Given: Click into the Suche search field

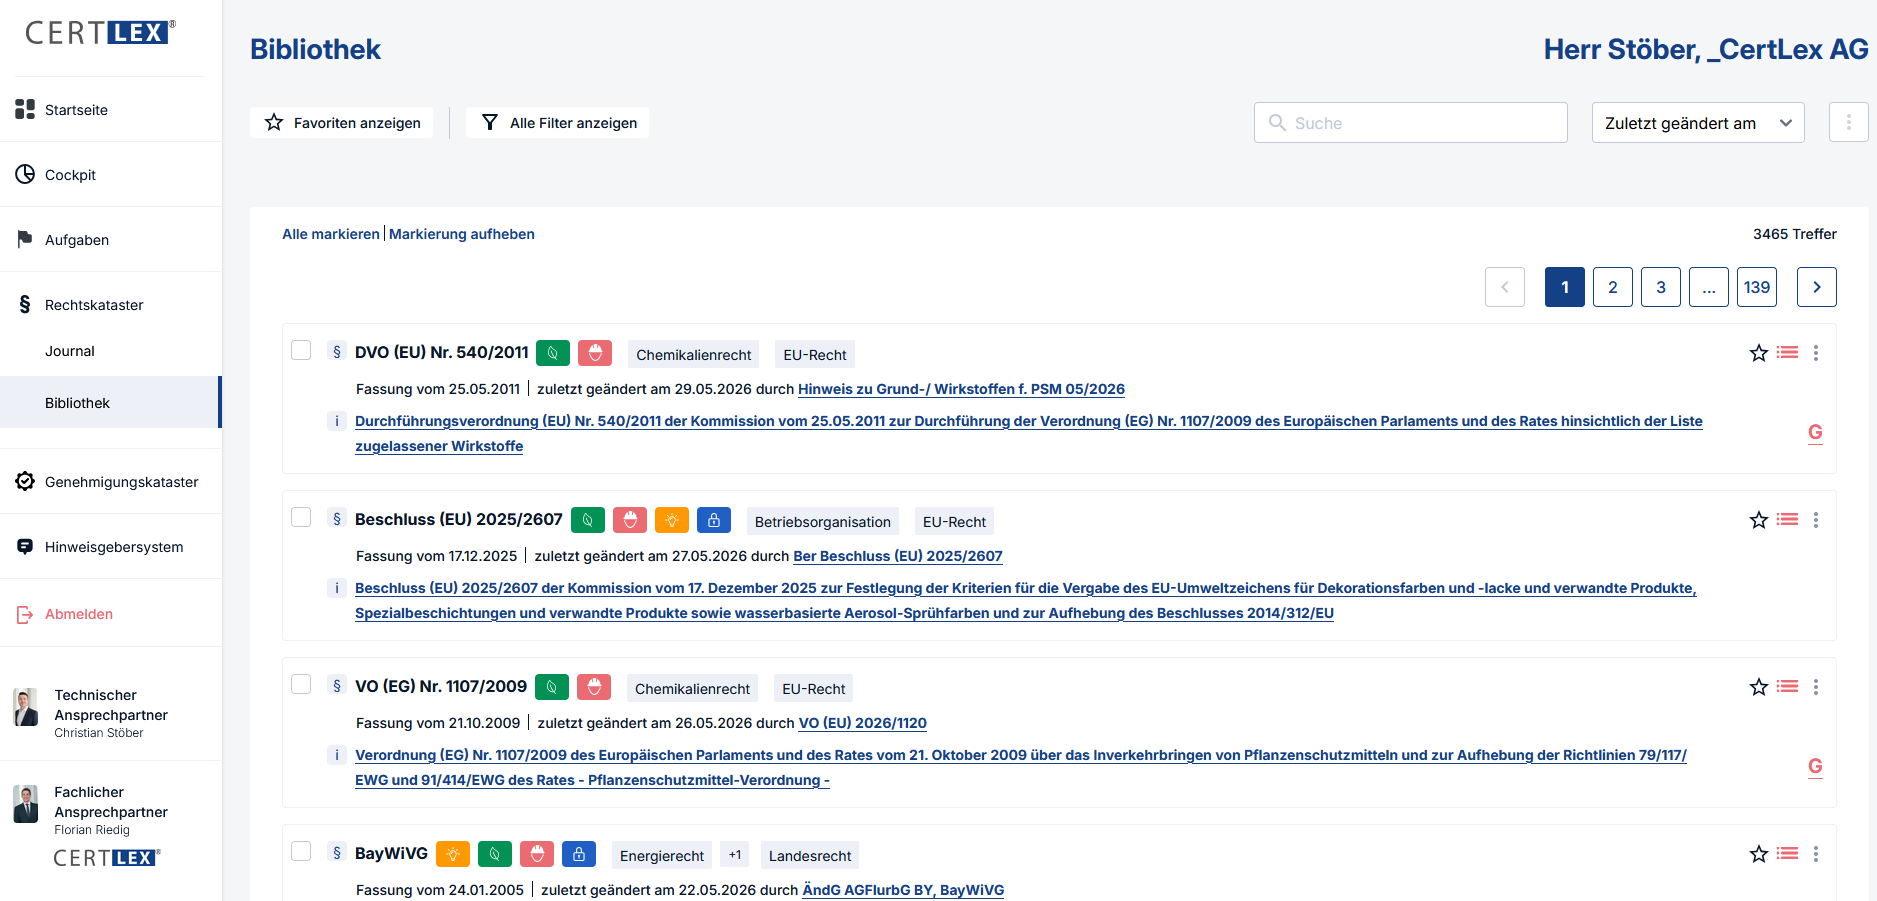Looking at the screenshot, I should coord(1410,123).
